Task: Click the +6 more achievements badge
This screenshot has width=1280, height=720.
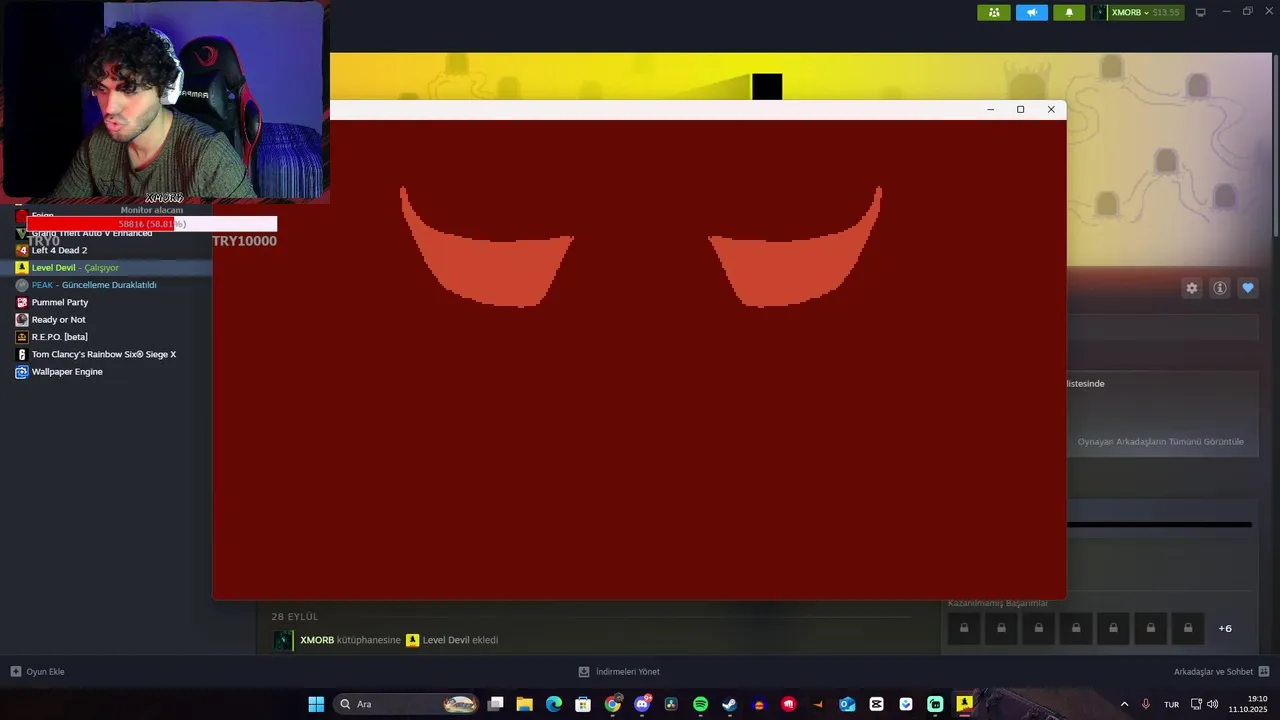Action: pos(1225,628)
